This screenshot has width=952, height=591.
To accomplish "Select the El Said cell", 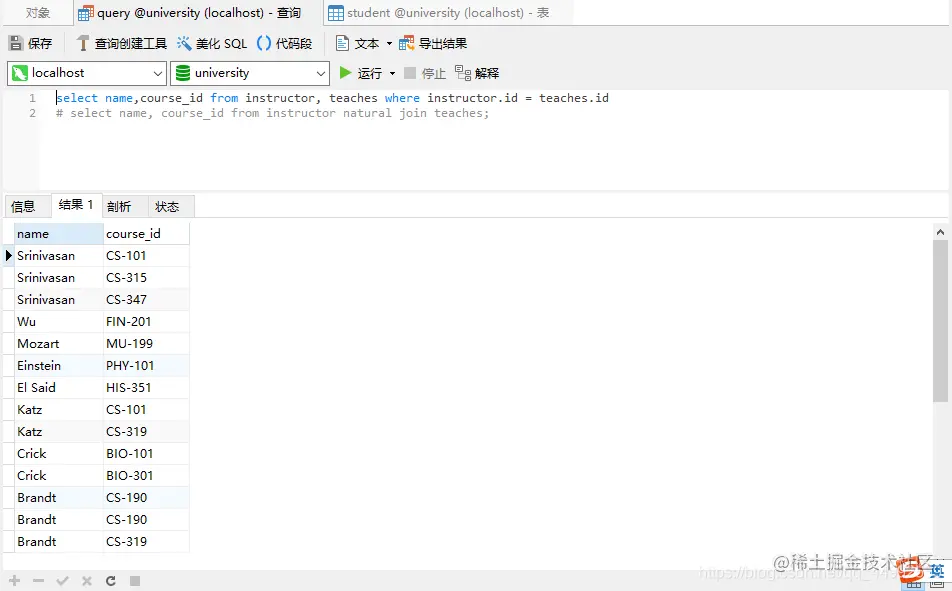I will [59, 388].
